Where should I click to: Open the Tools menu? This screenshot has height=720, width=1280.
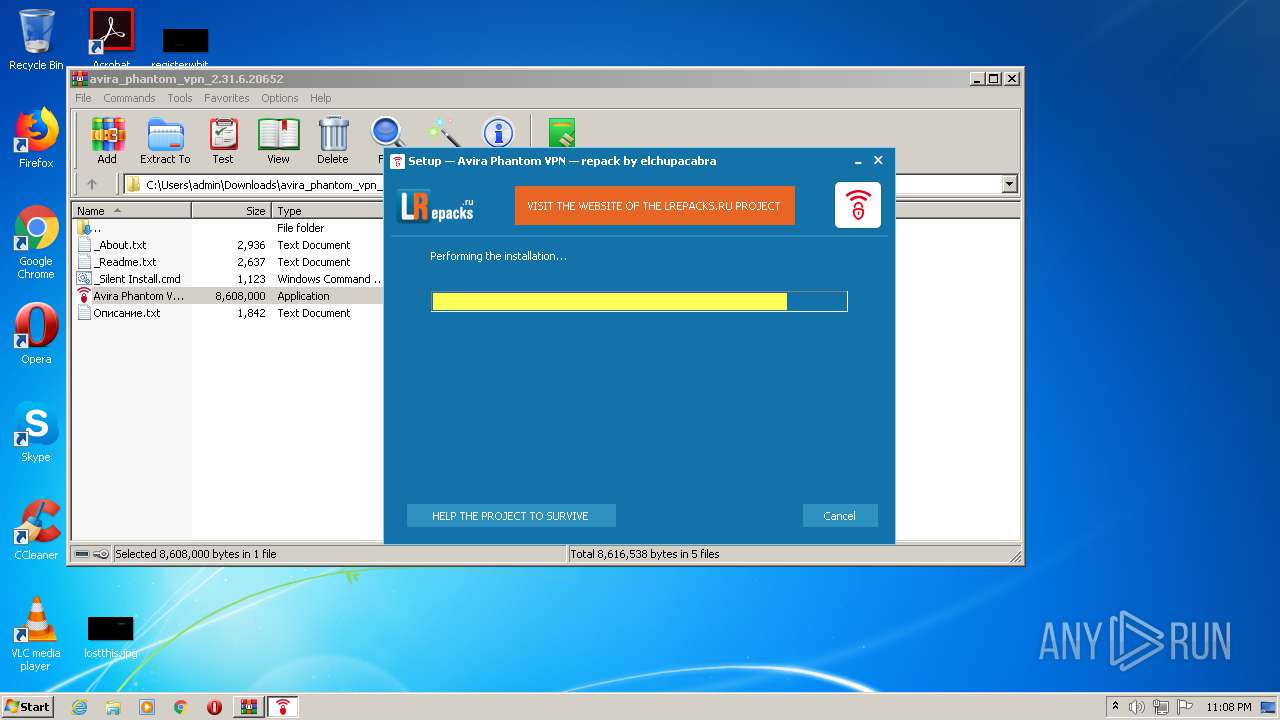180,98
